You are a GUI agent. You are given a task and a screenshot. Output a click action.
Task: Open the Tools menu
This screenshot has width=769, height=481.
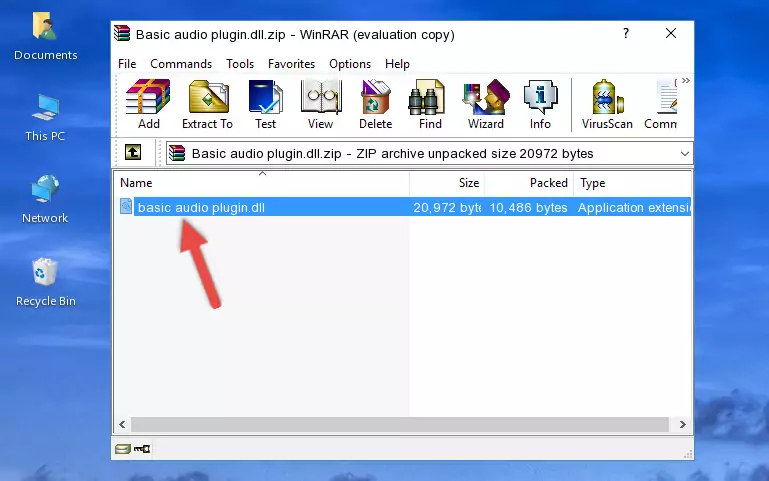coord(240,64)
